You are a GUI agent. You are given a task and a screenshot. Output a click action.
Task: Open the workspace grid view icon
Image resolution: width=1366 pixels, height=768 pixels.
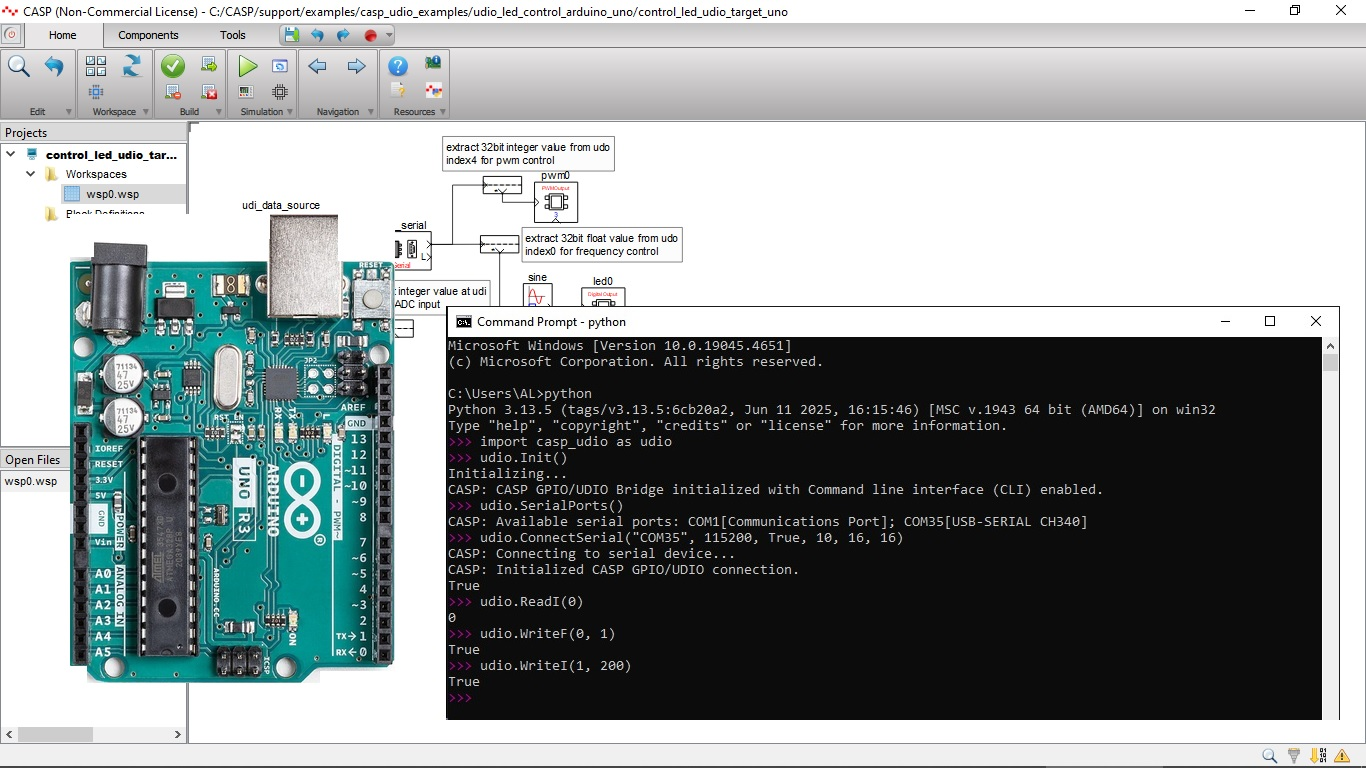tap(96, 66)
